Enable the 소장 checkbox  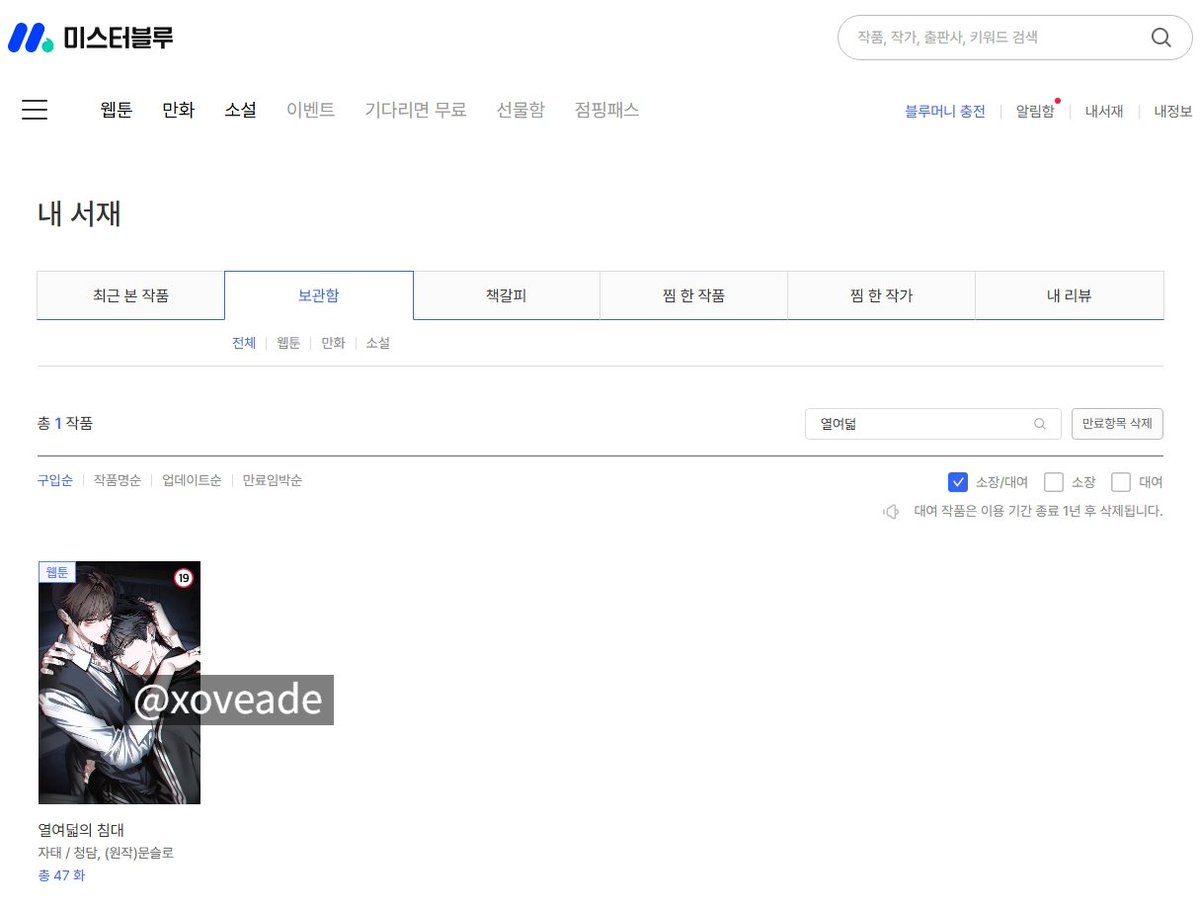(x=1053, y=482)
